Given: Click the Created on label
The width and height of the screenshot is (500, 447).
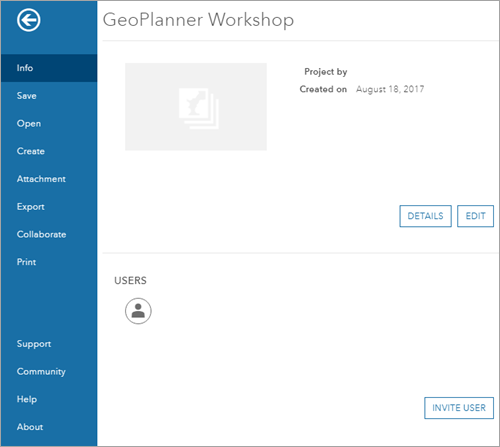Looking at the screenshot, I should (x=323, y=89).
